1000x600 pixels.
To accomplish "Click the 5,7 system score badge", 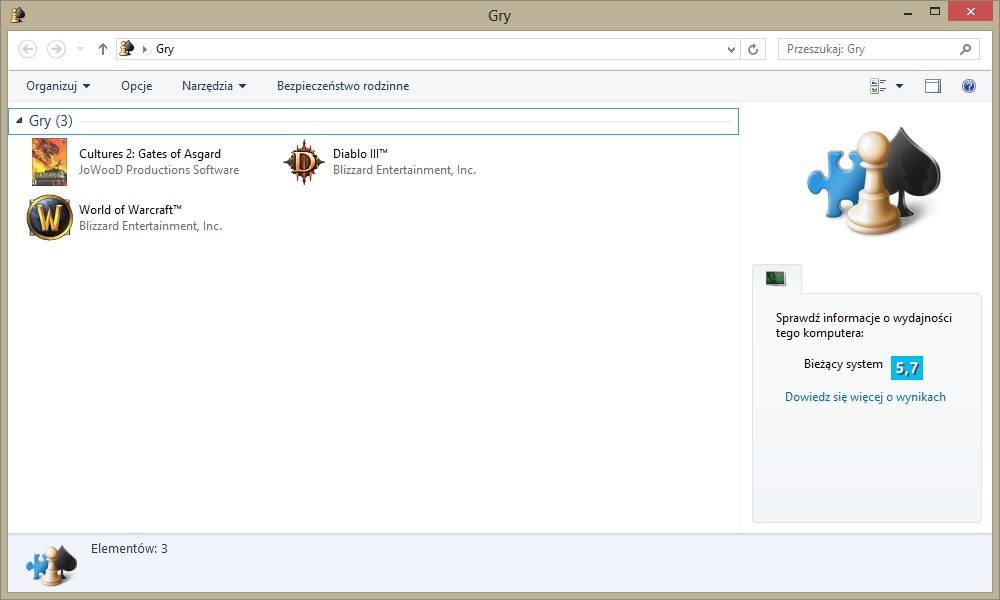I will (x=907, y=367).
